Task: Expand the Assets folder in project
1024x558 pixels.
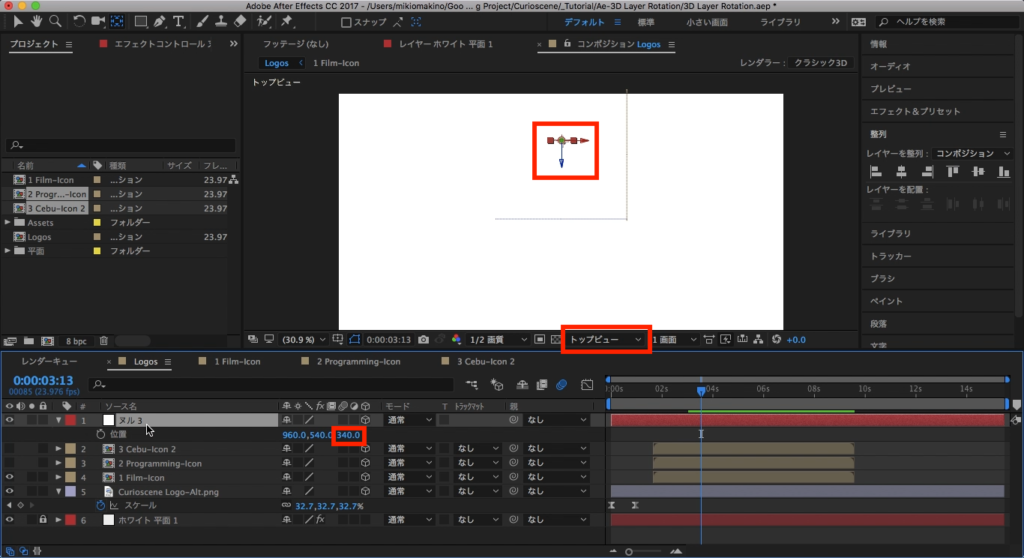Action: pos(8,222)
